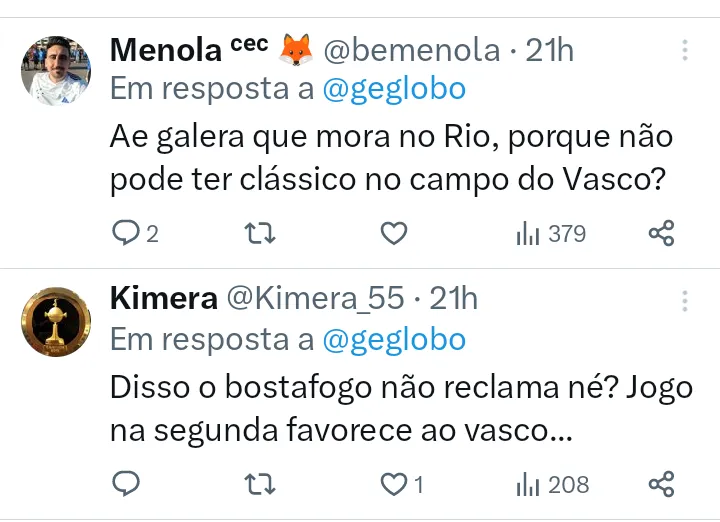The width and height of the screenshot is (720, 522).
Task: Retweet Kimera's bostafogo post
Action: pos(260,485)
